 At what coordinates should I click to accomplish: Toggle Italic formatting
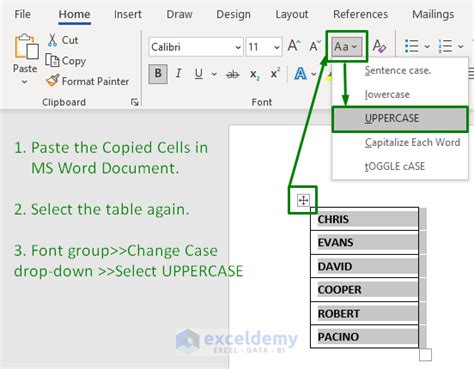pos(179,73)
